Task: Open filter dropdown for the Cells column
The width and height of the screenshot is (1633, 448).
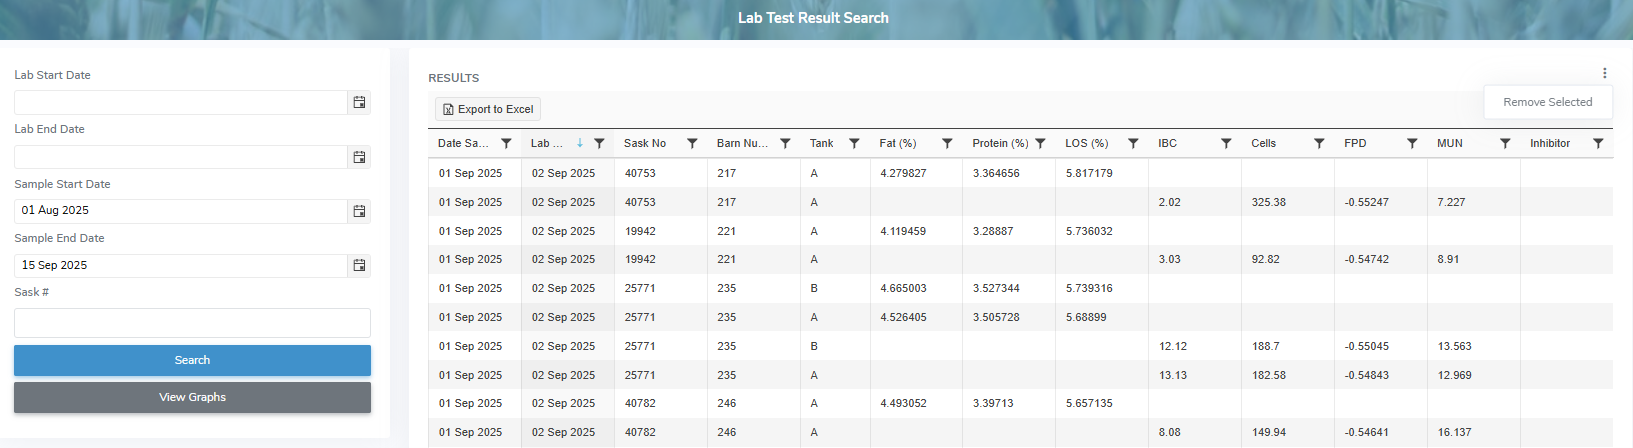Action: point(1319,144)
